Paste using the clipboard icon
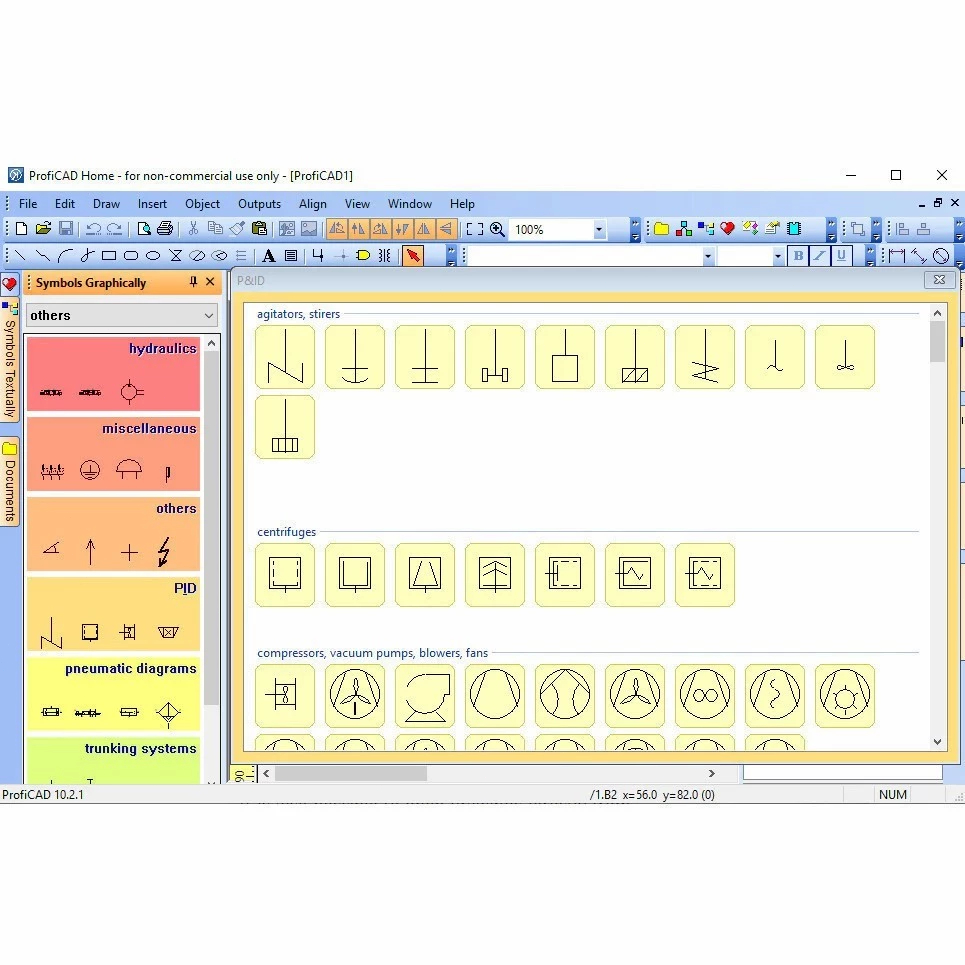This screenshot has height=965, width=965. [x=260, y=230]
